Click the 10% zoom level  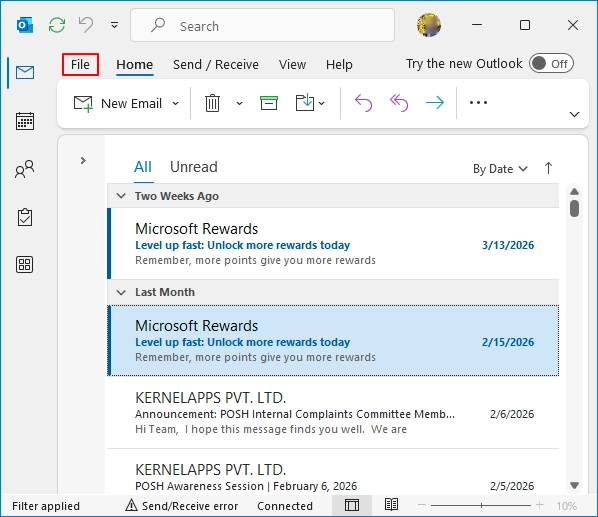point(566,506)
